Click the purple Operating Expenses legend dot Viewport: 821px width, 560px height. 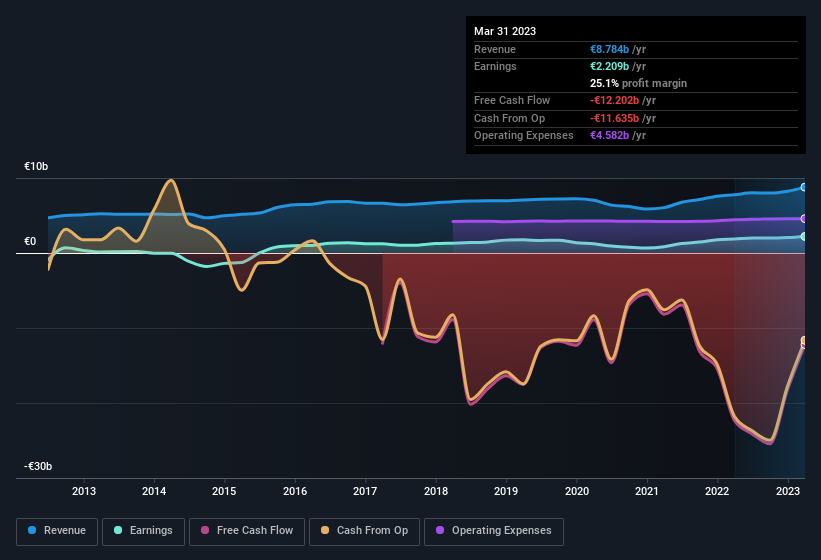coord(440,530)
